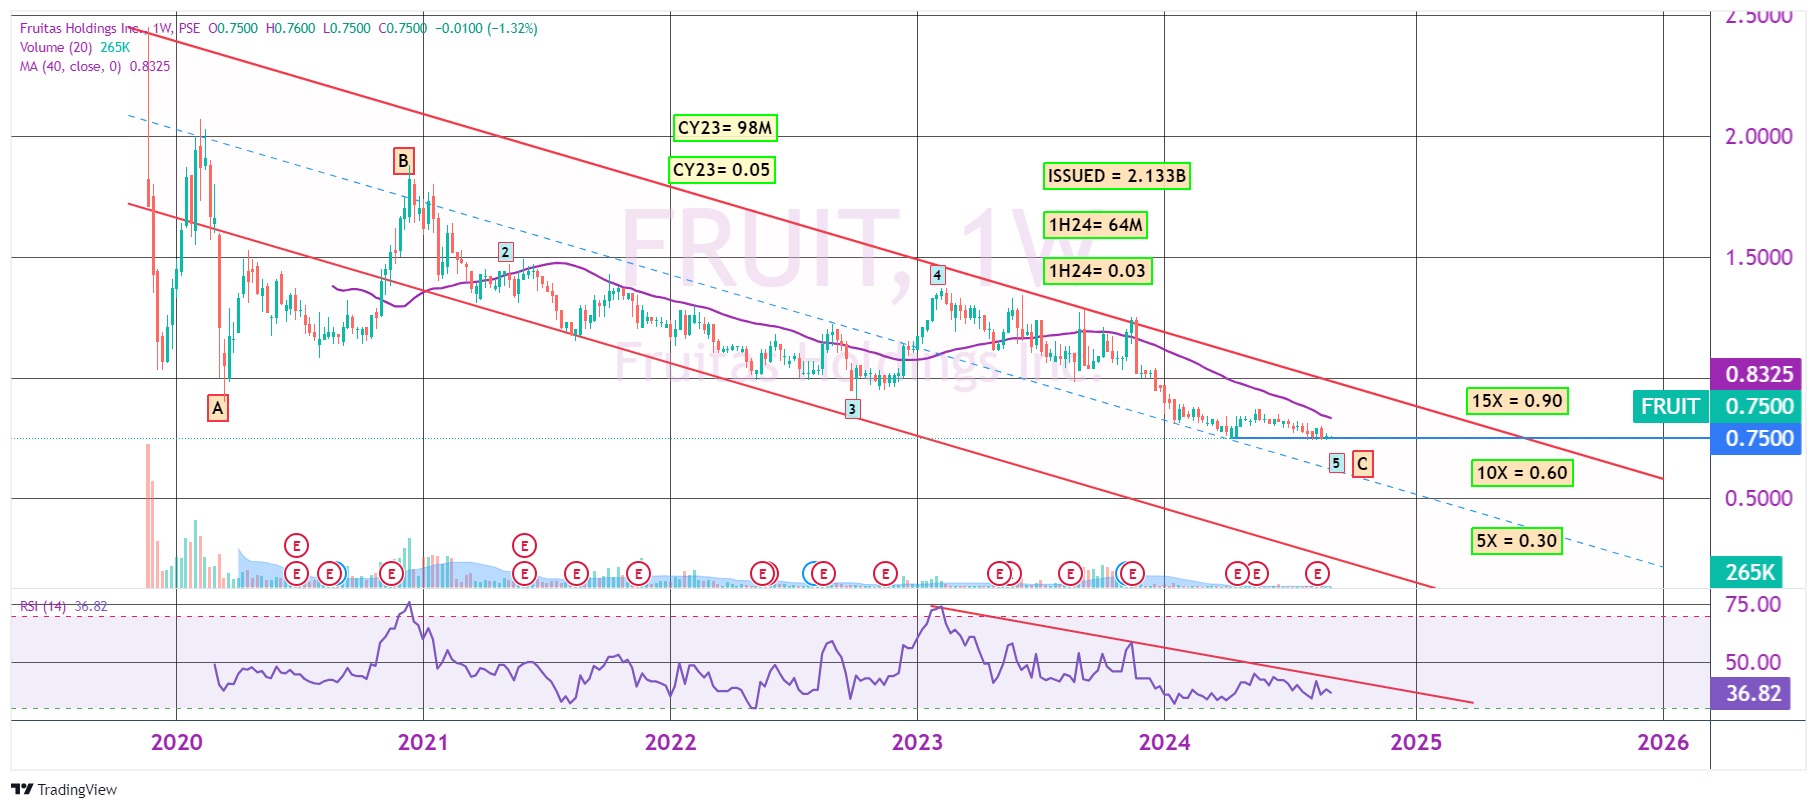Image resolution: width=1817 pixels, height=809 pixels.
Task: Select the '5X = 0.30' target label
Action: coord(1517,541)
